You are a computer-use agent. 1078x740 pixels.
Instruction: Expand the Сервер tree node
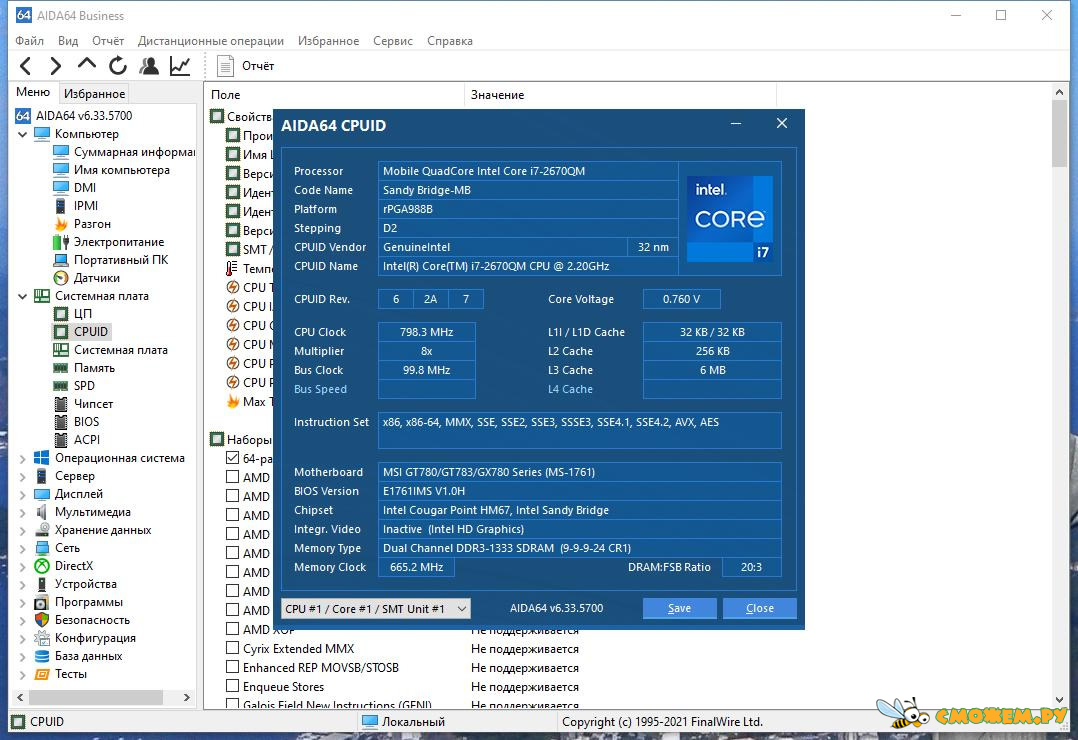23,477
